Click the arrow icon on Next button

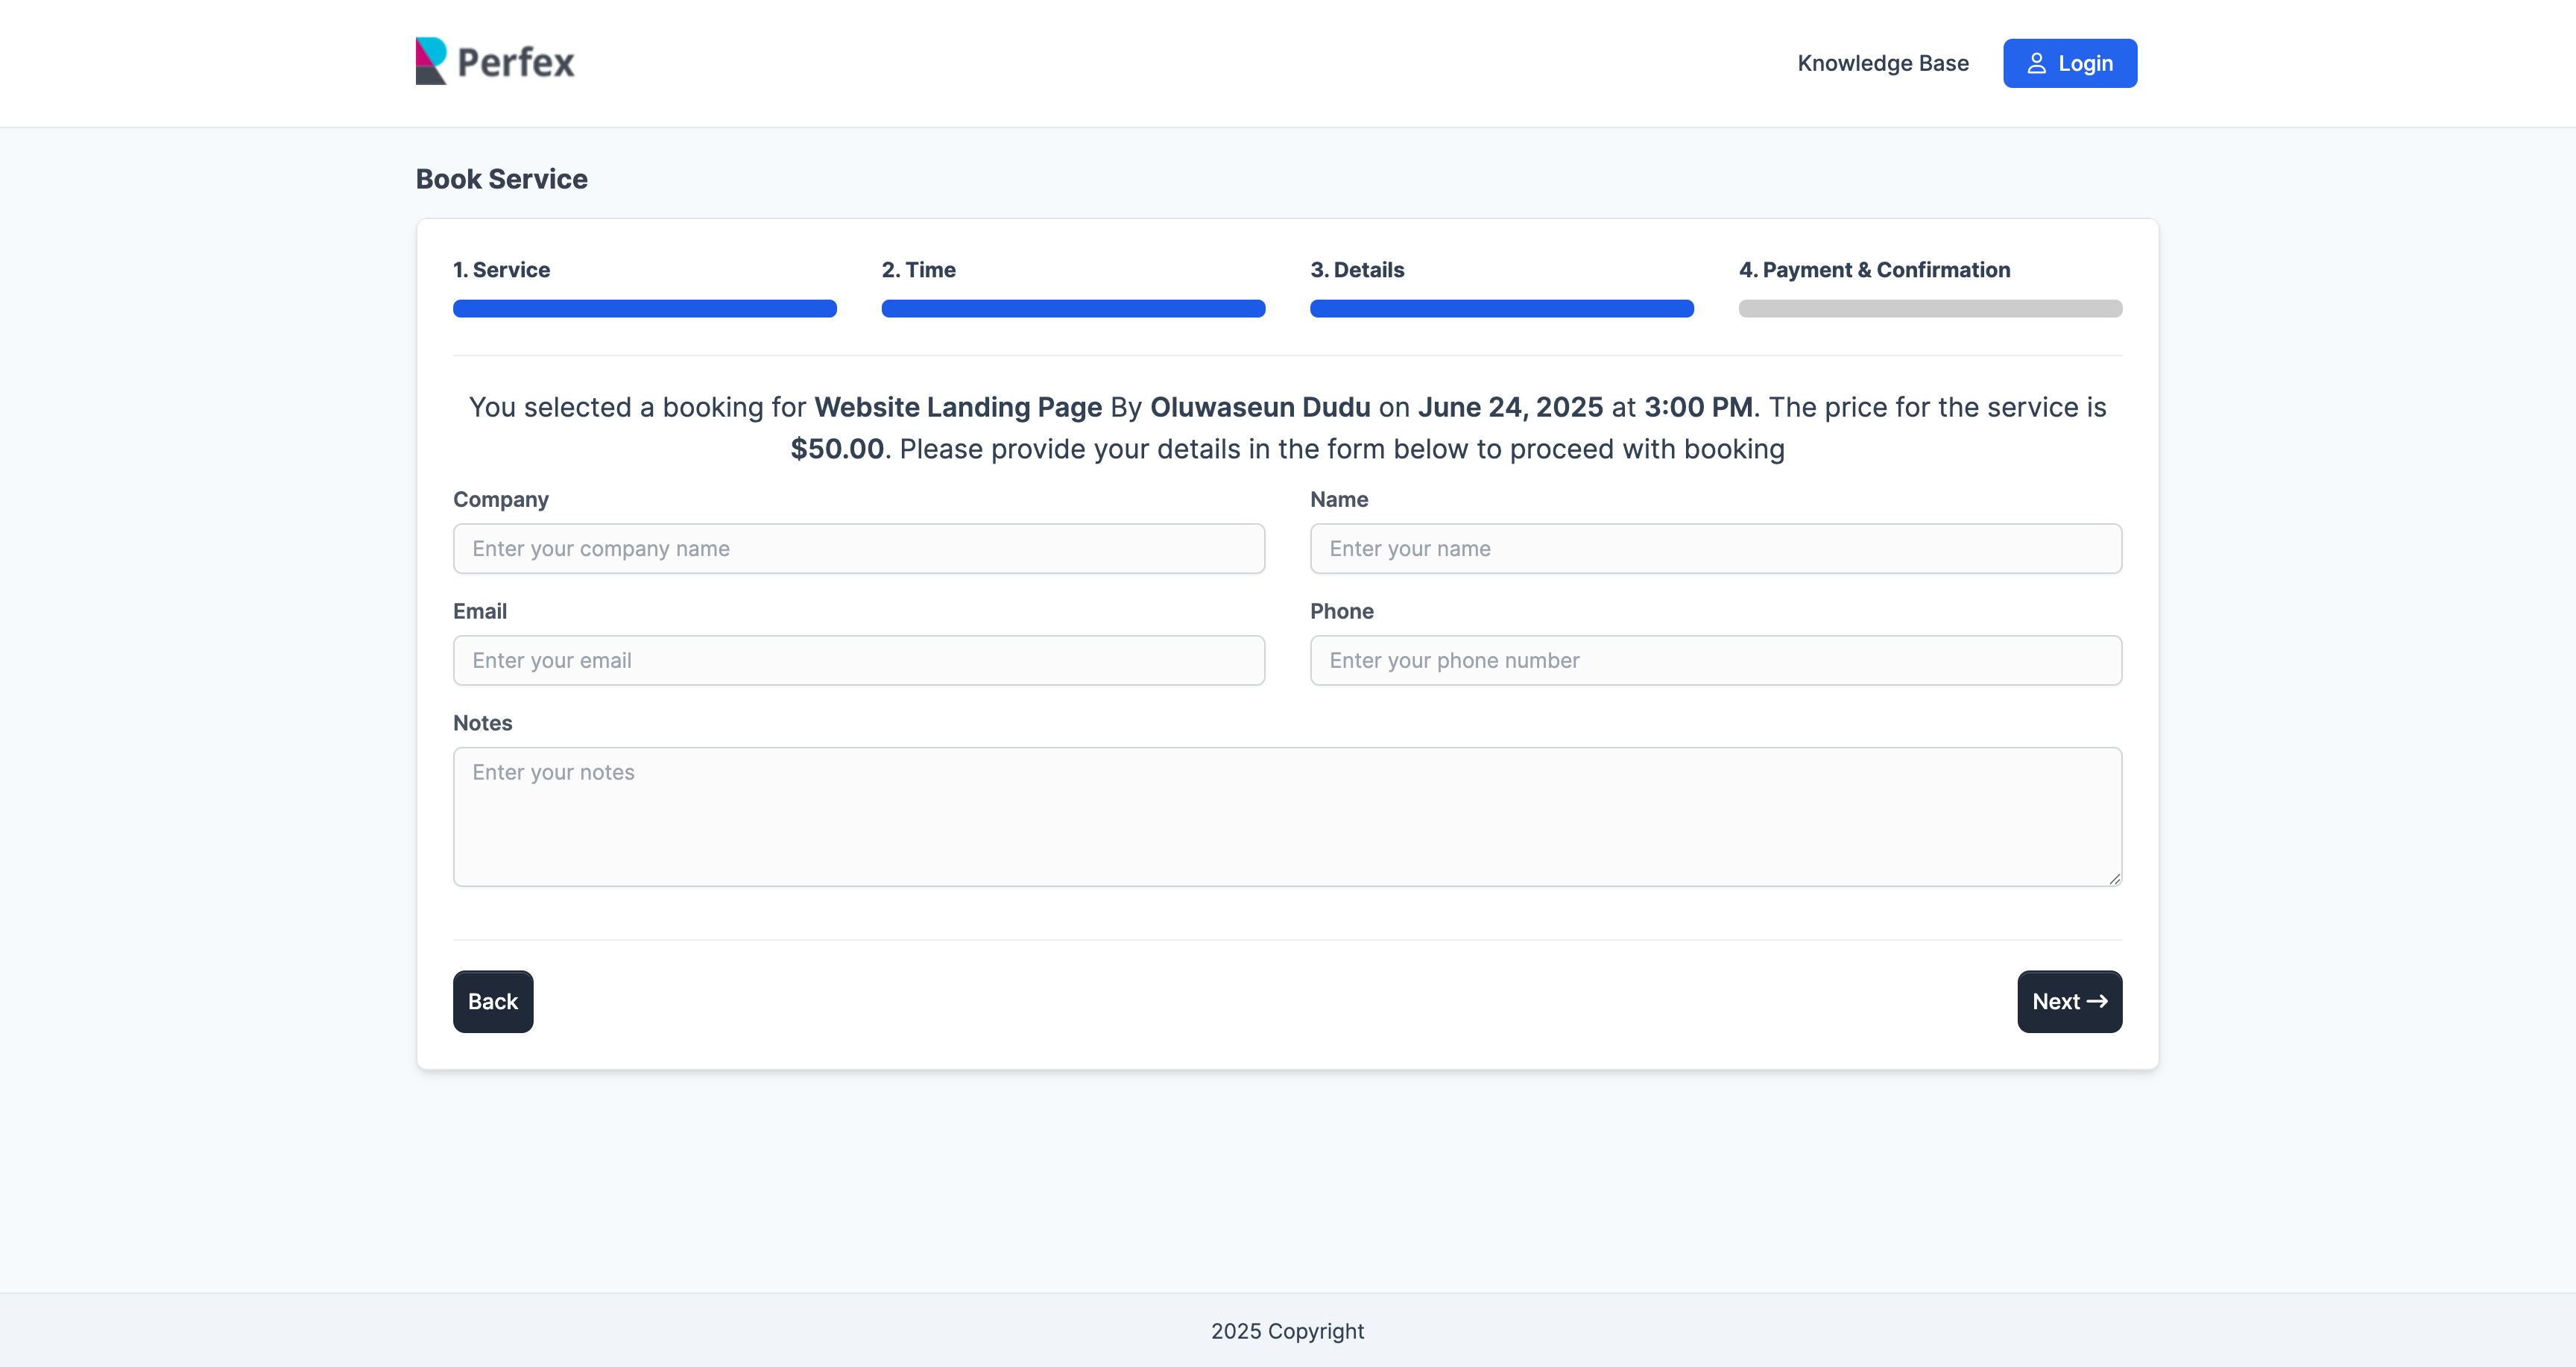tap(2098, 1001)
